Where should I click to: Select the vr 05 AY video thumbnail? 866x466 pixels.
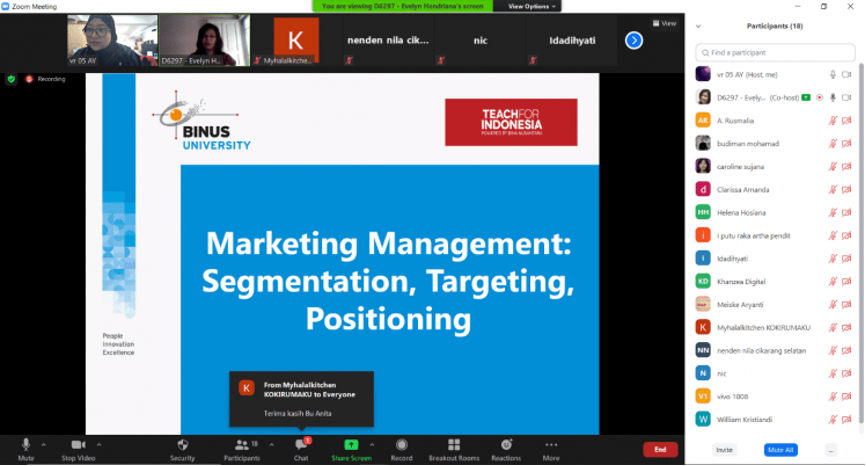(x=112, y=40)
